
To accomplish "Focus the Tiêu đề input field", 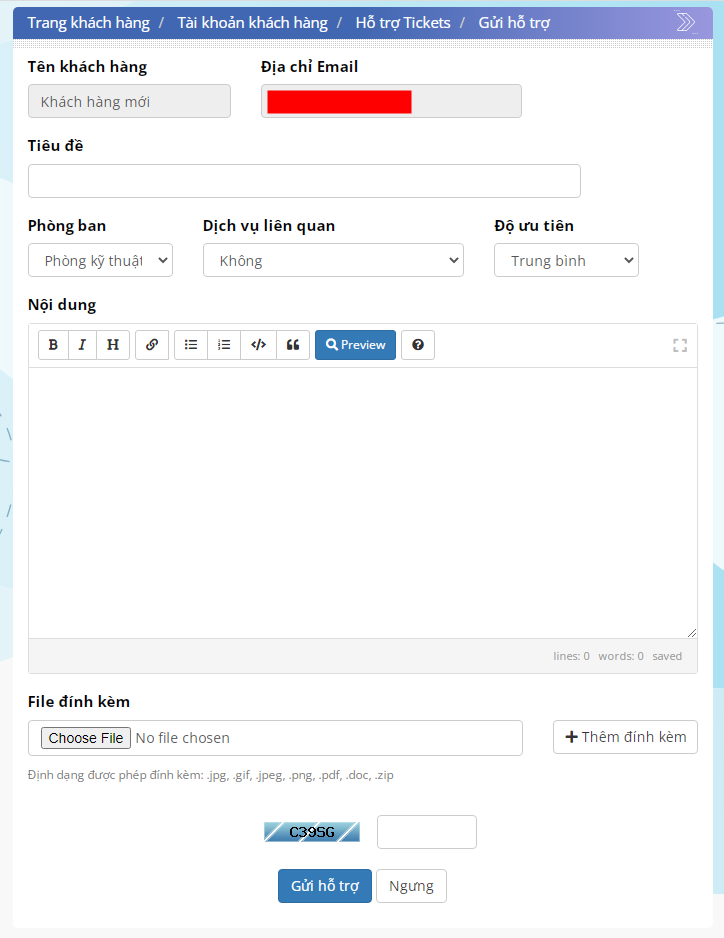I will click(x=304, y=181).
